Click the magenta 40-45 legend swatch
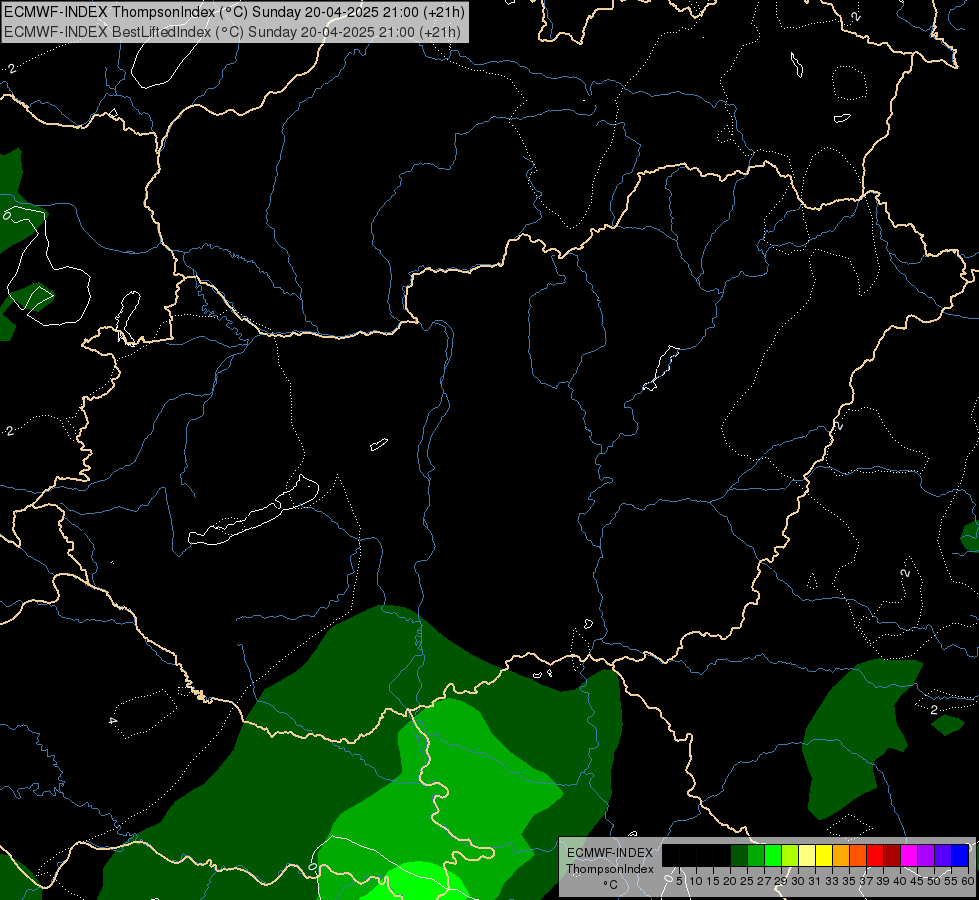Screen dimensions: 979x900 (909, 855)
